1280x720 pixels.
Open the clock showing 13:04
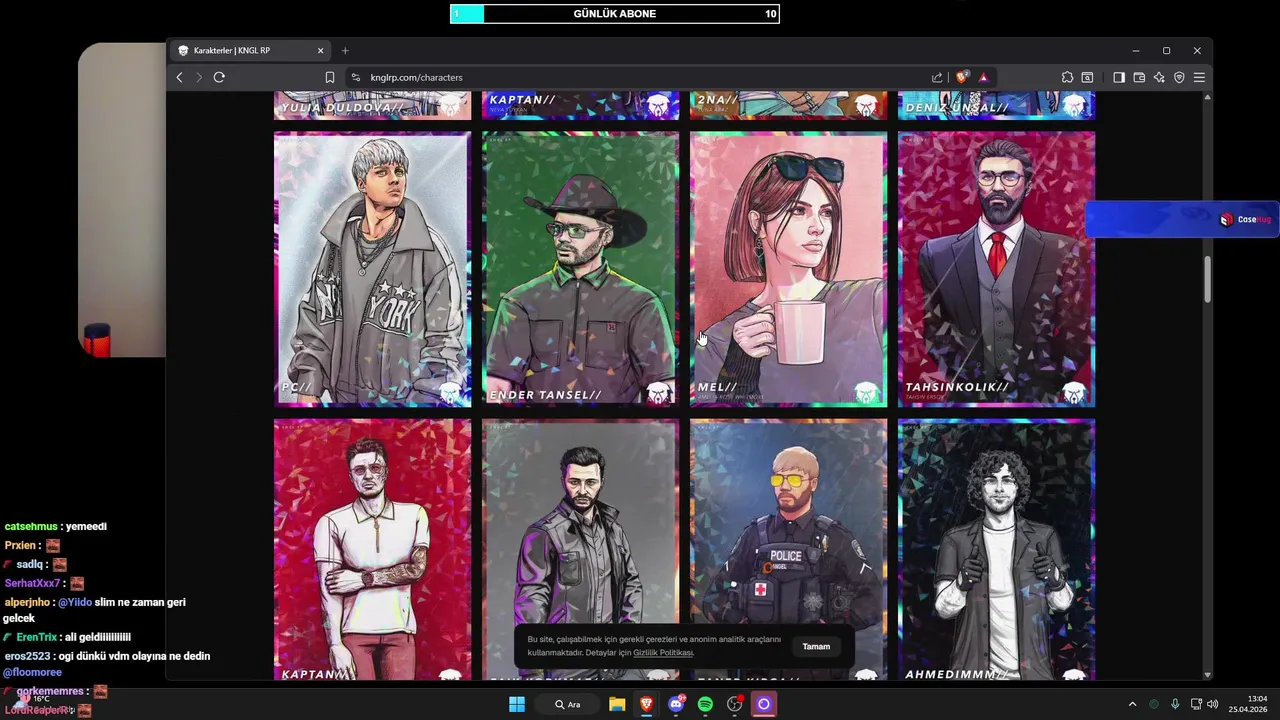pos(1249,704)
